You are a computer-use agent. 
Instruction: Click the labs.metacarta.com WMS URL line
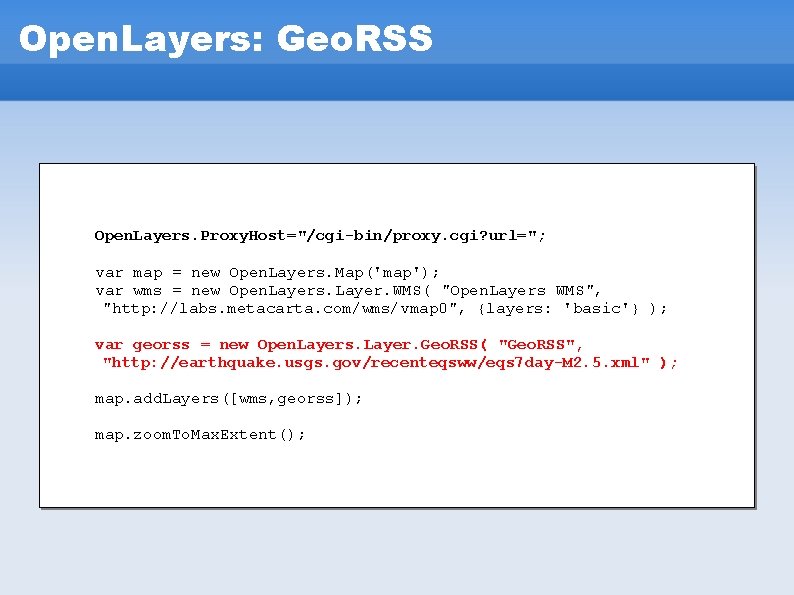coord(385,308)
